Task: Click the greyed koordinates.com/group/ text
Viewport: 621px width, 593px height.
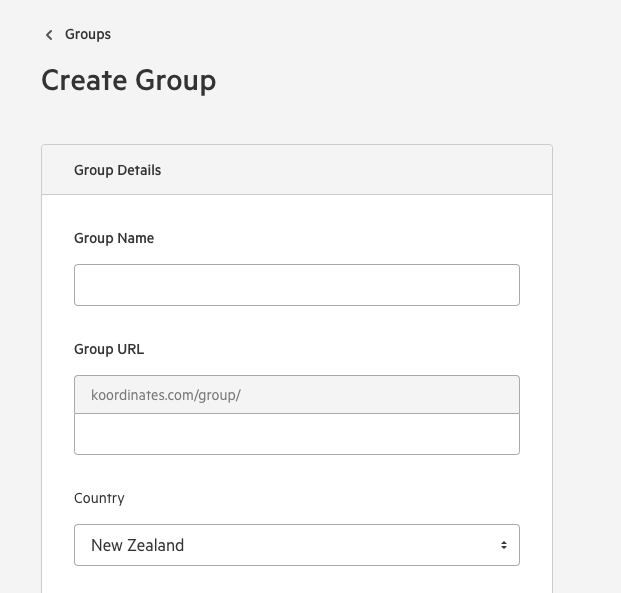Action: tap(166, 395)
